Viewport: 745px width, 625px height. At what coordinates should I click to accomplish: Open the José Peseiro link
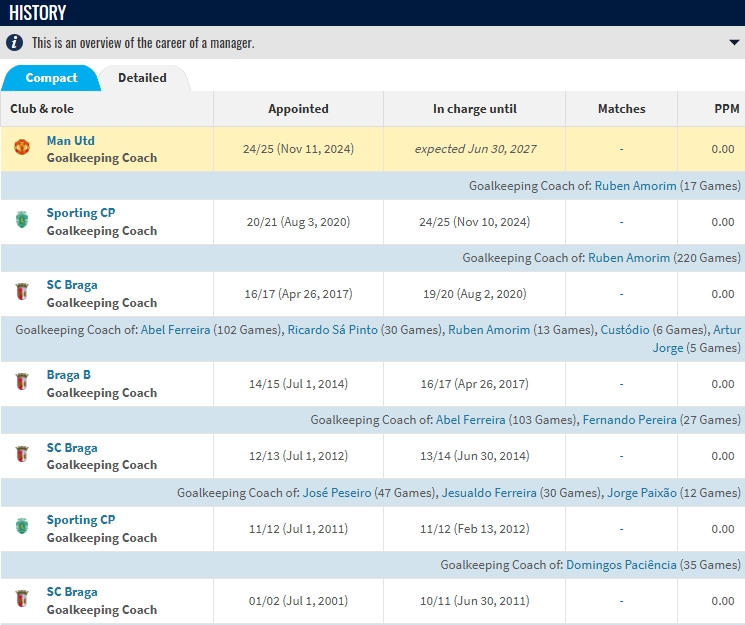tap(337, 493)
